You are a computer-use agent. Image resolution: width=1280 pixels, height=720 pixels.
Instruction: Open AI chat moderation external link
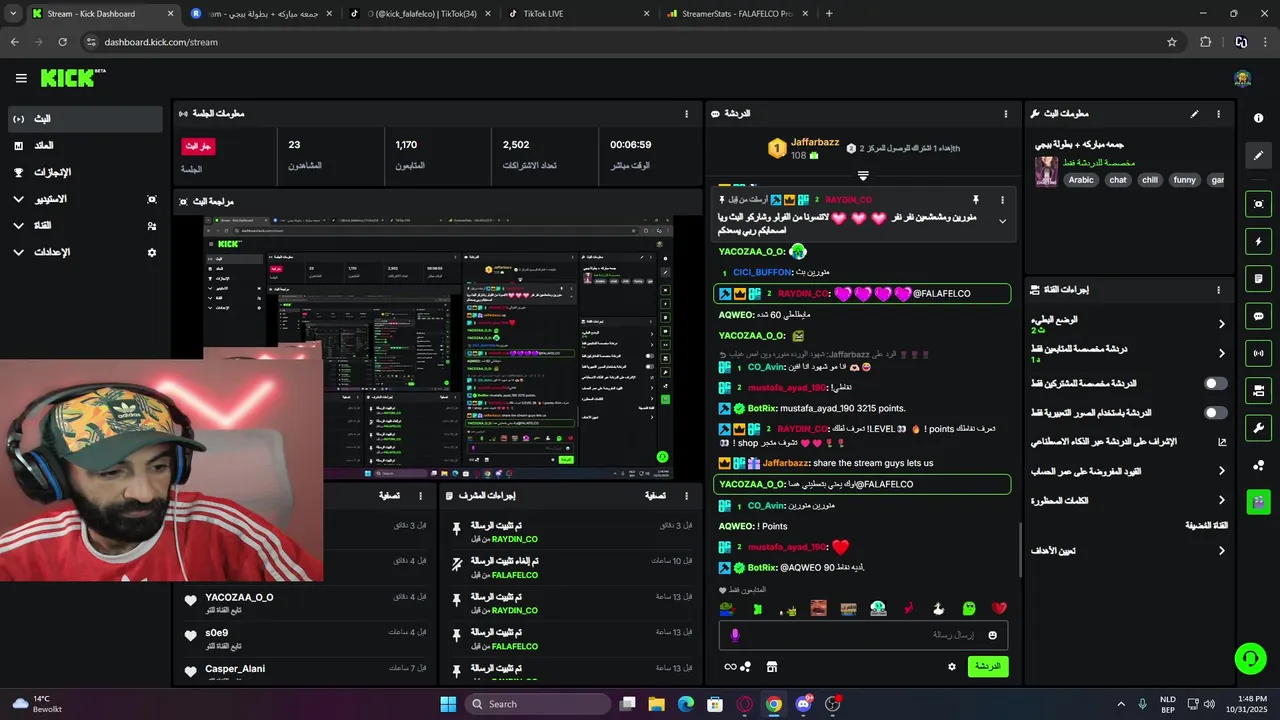[x=1221, y=441]
